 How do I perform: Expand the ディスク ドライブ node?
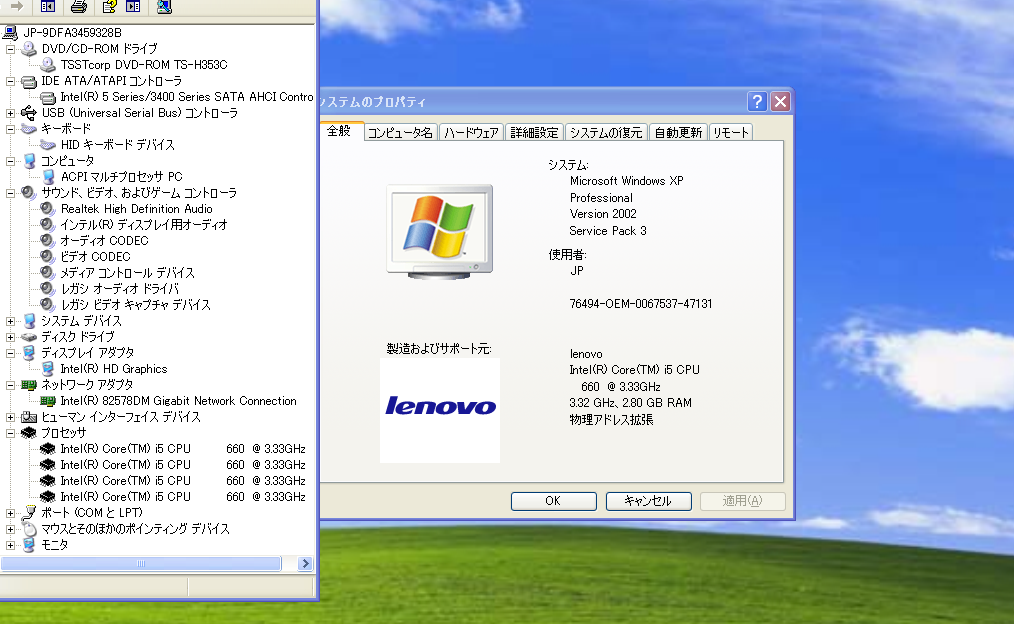(10, 338)
